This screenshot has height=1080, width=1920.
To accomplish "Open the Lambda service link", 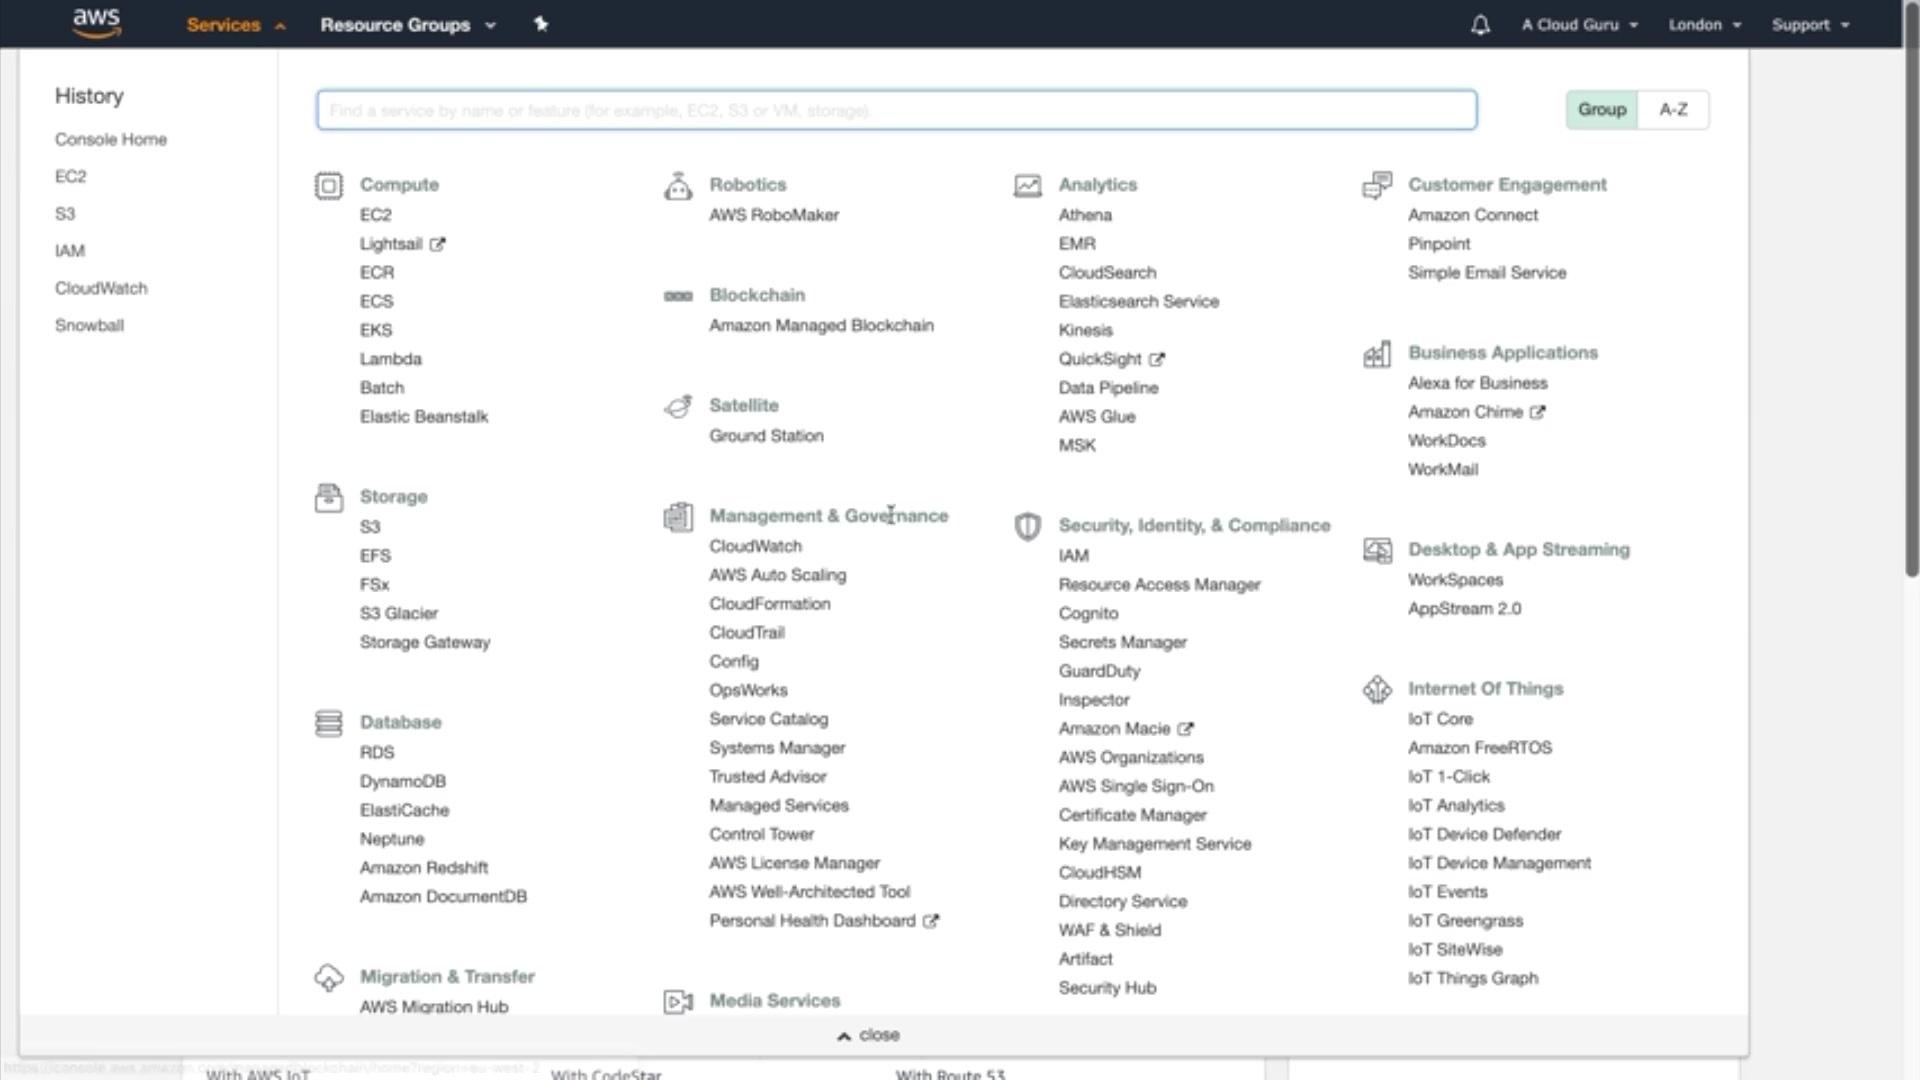I will click(x=391, y=359).
